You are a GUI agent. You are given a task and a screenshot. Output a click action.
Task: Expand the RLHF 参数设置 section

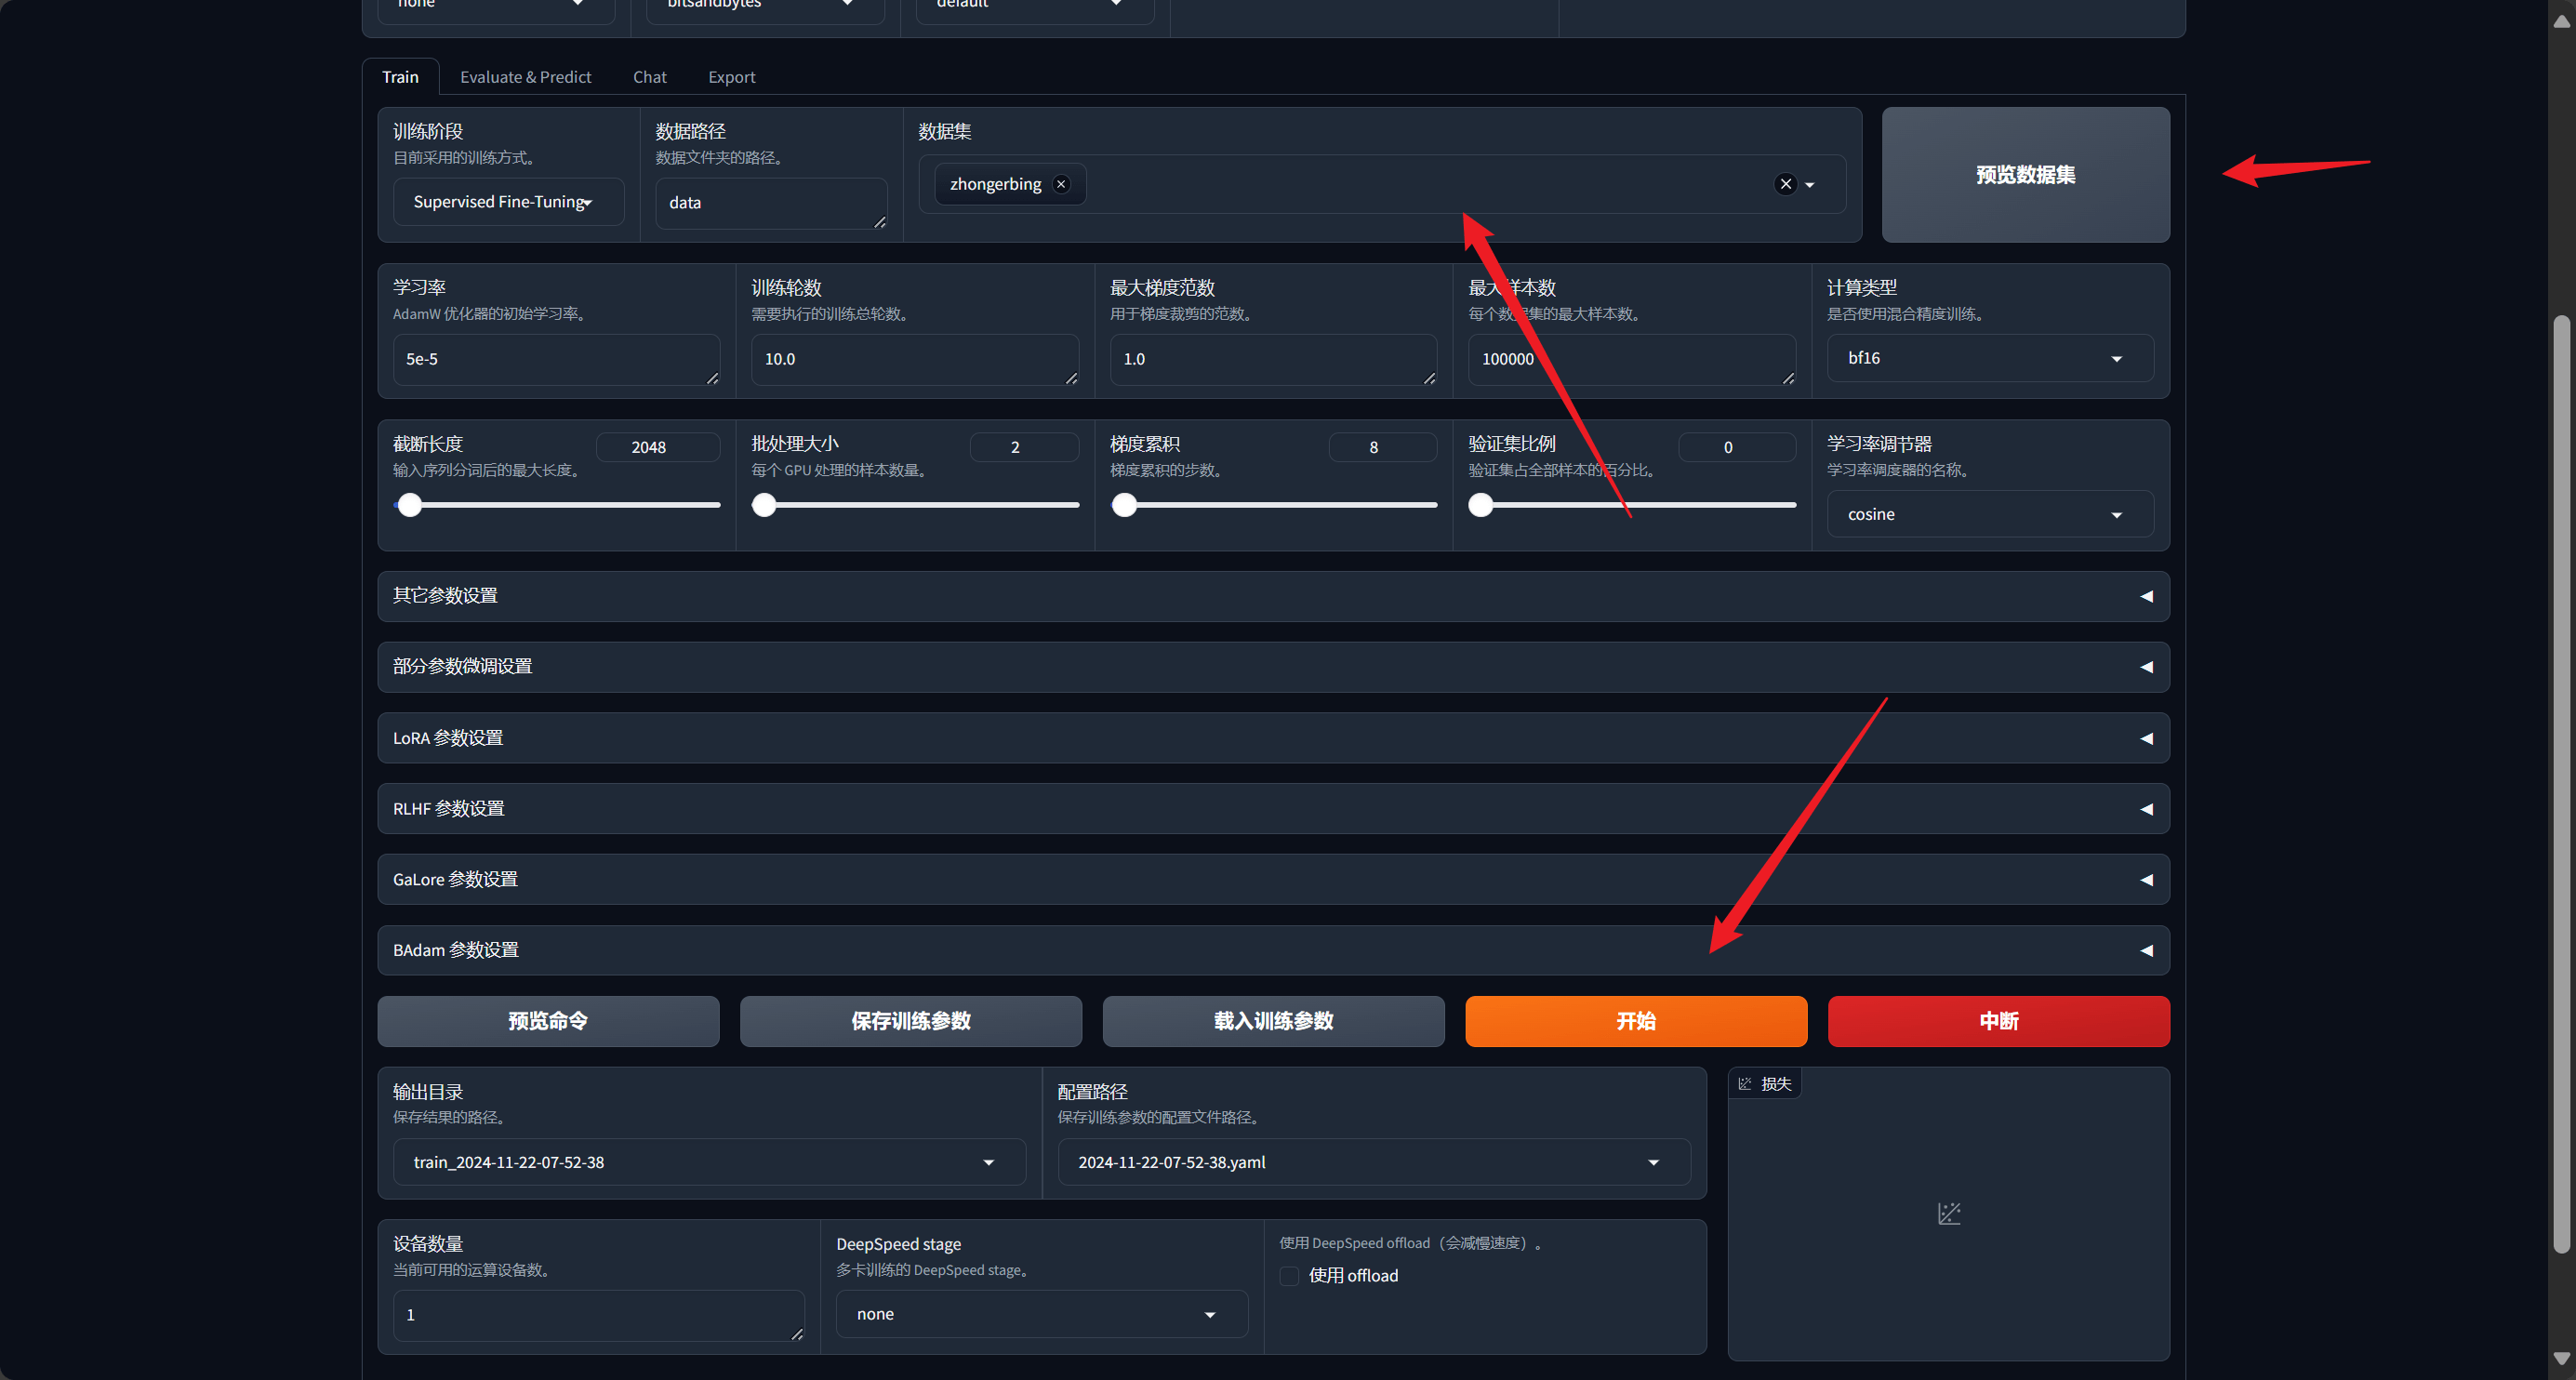click(2145, 809)
